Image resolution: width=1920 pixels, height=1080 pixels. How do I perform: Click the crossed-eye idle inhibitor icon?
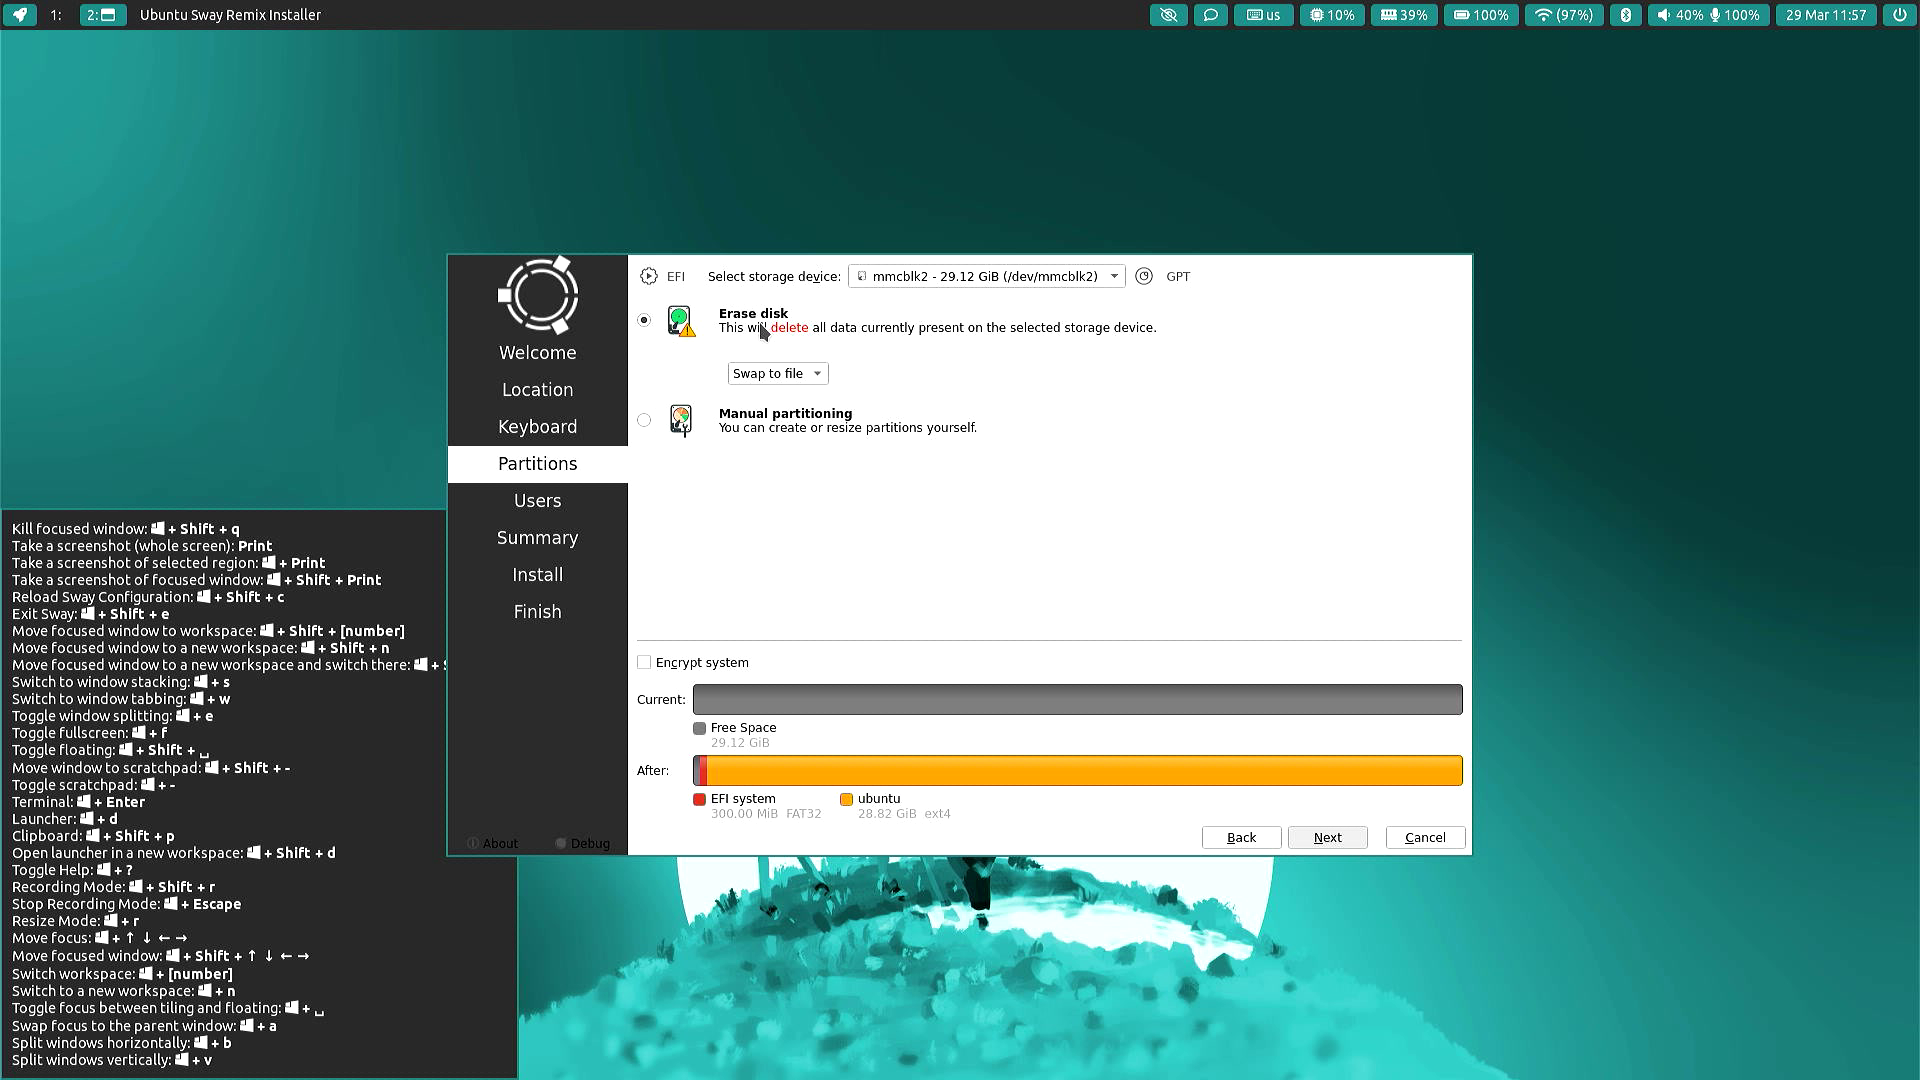click(1168, 15)
